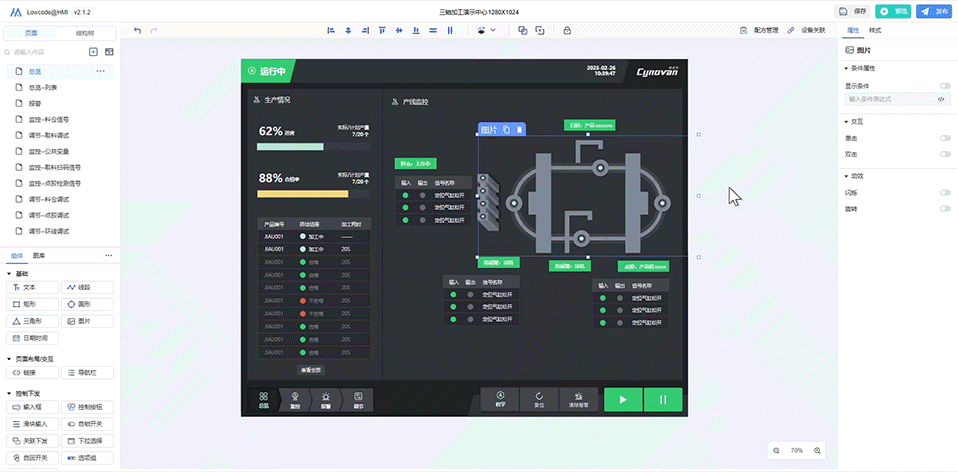
Task: Click the undo arrow in the toolbar
Action: pyautogui.click(x=137, y=30)
